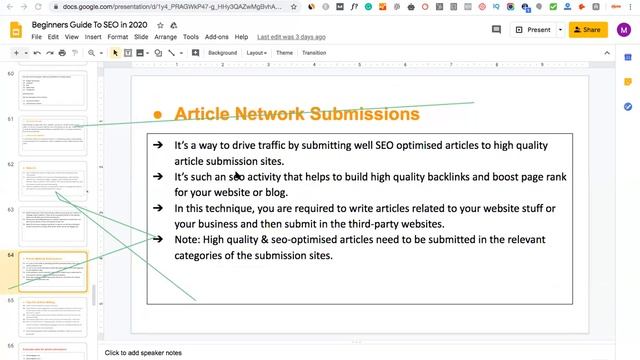Viewport: 640px width, 360px height.
Task: Click the Transition button
Action: (x=314, y=53)
